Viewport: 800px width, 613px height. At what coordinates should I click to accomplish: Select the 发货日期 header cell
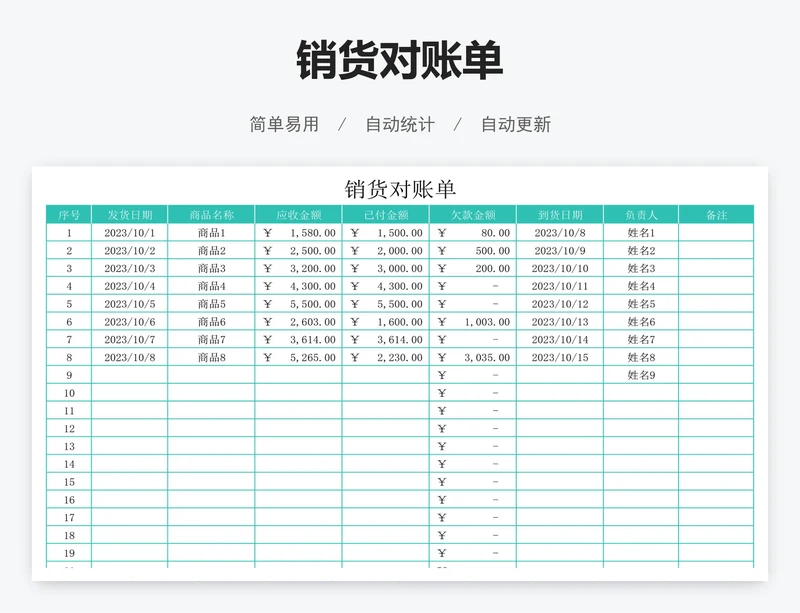click(130, 215)
